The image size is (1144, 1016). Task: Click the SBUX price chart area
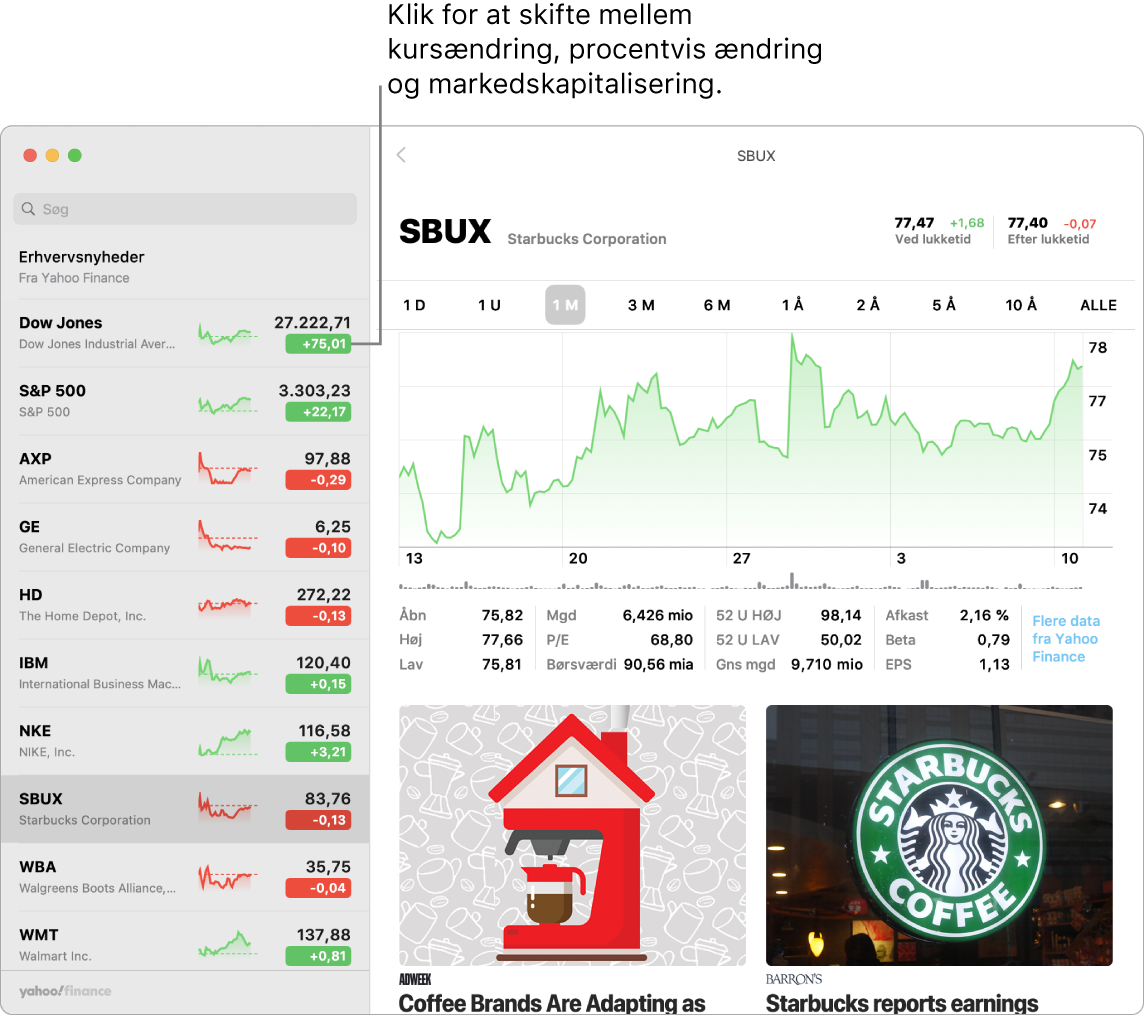click(741, 440)
